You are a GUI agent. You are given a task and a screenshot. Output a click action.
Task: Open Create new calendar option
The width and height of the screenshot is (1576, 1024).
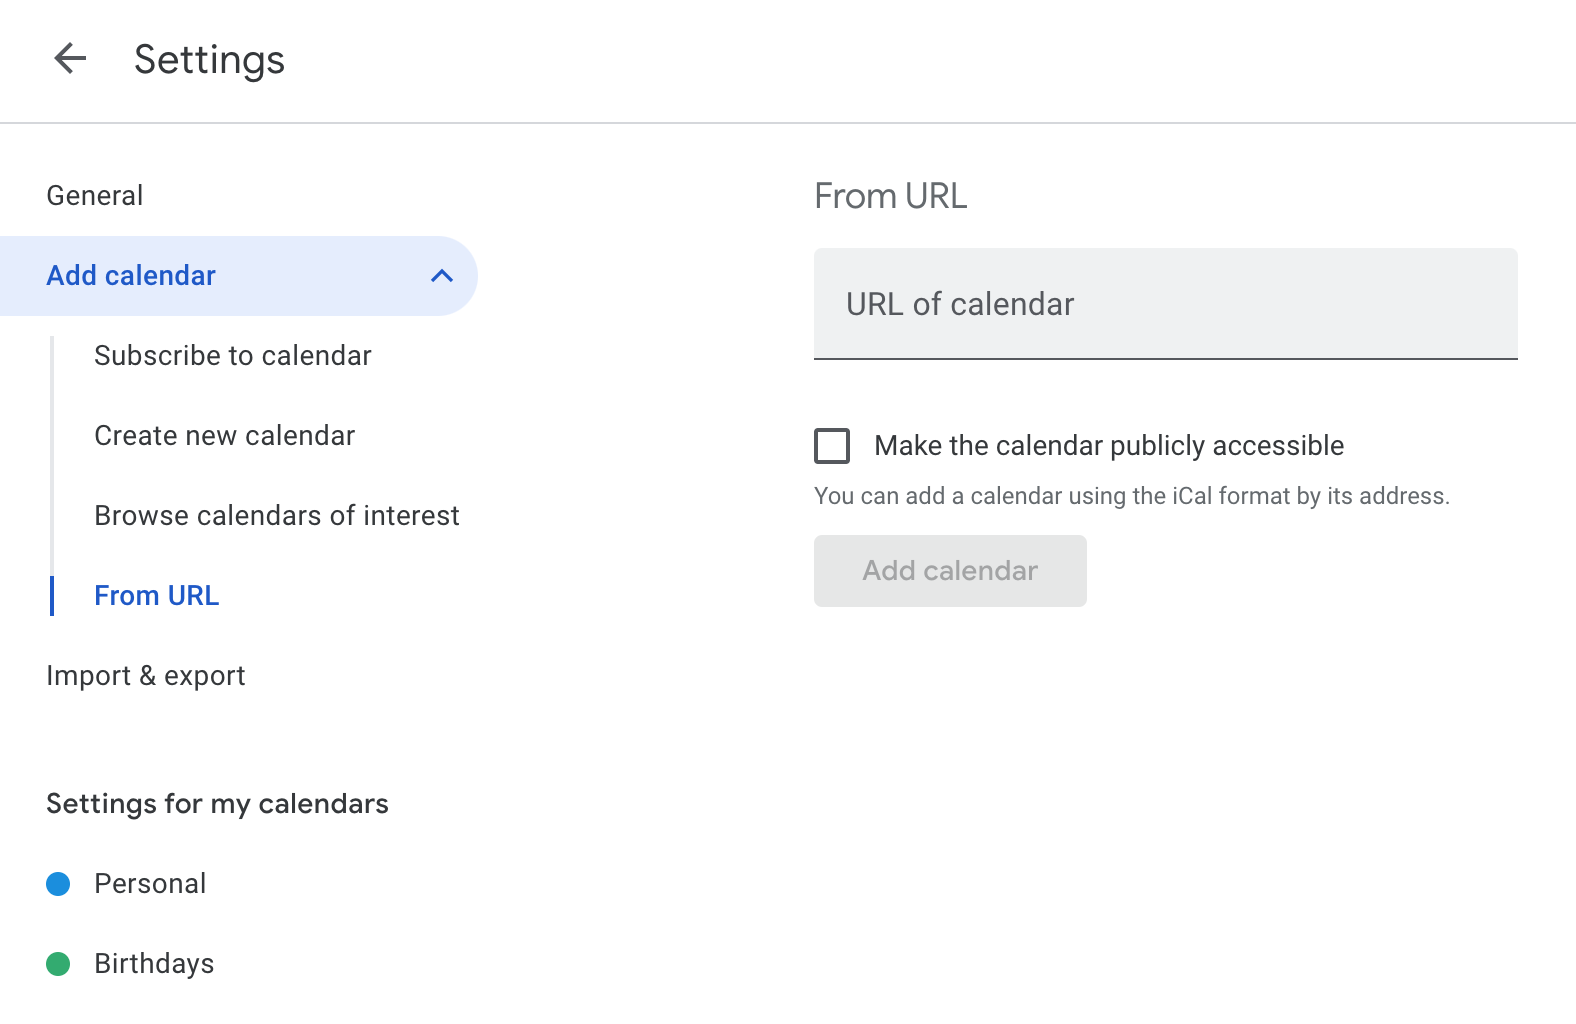pyautogui.click(x=224, y=436)
